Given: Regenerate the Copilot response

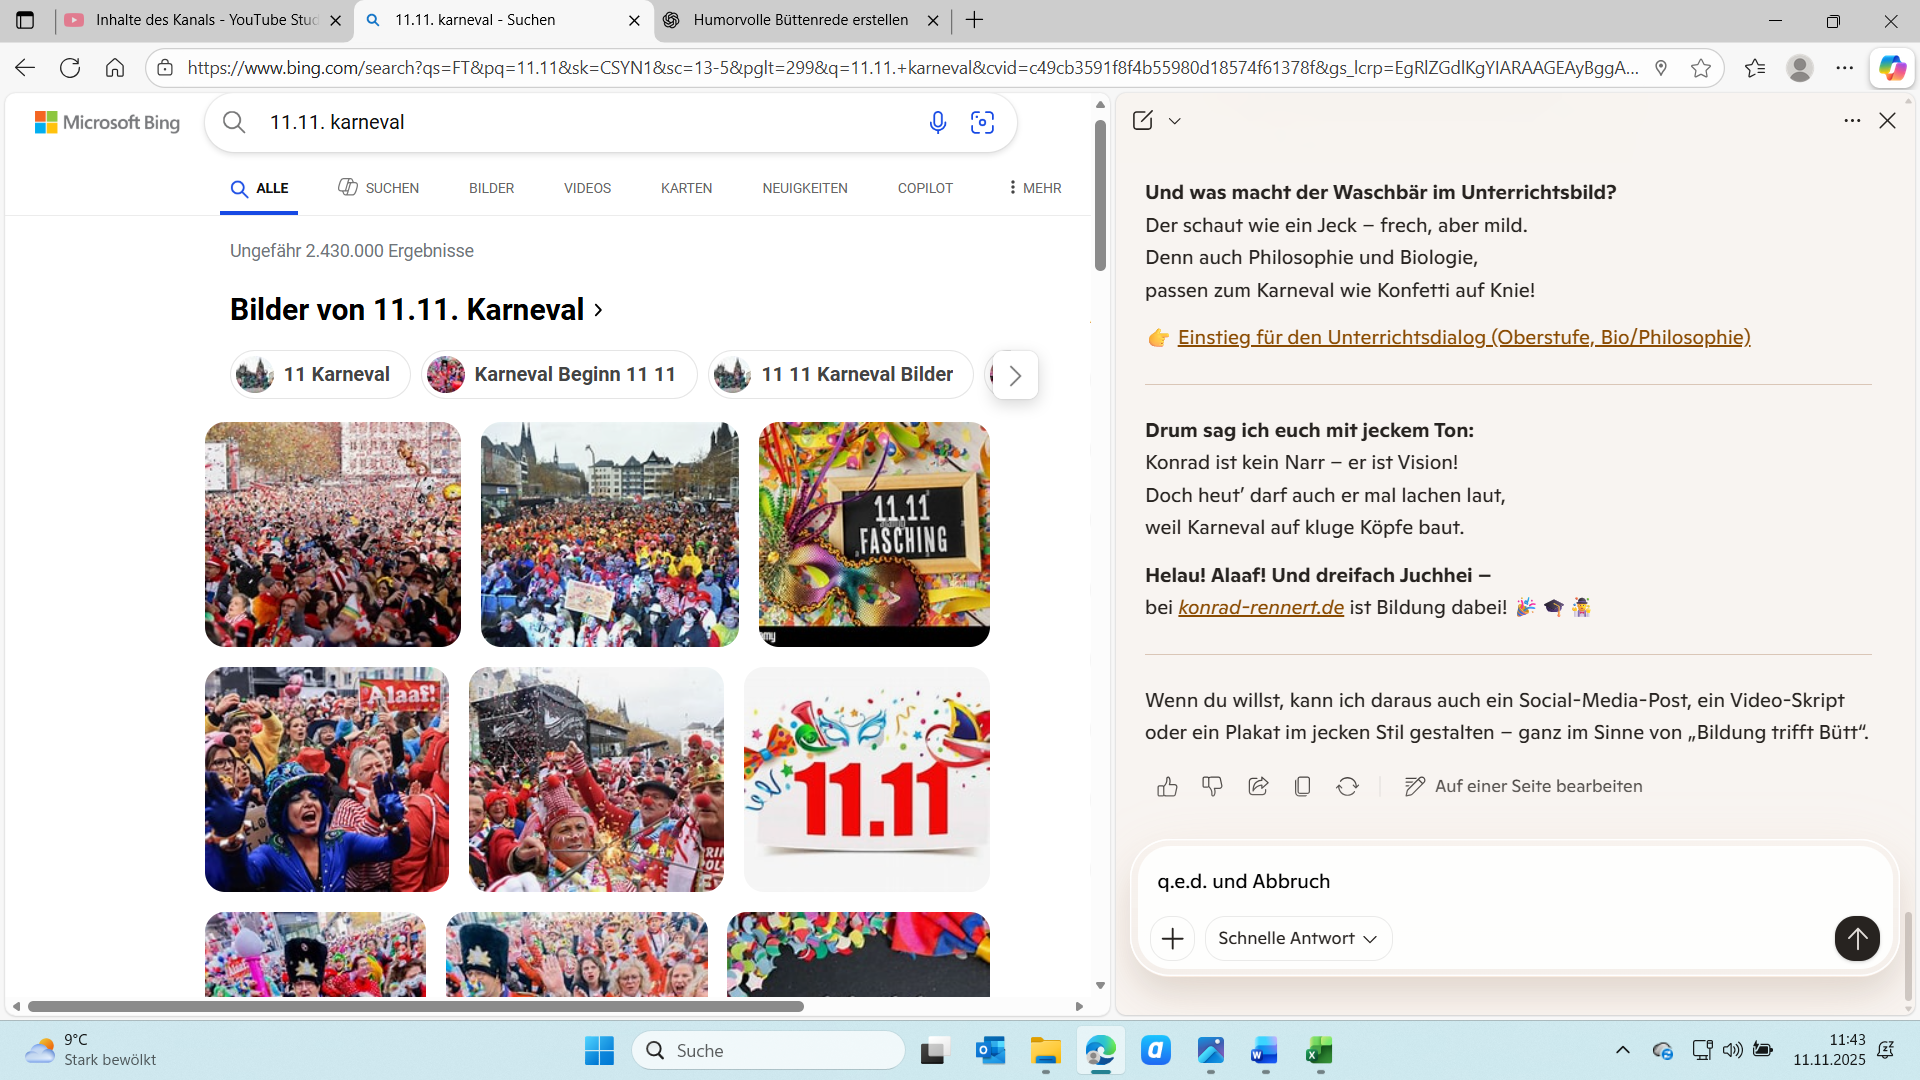Looking at the screenshot, I should tap(1347, 787).
